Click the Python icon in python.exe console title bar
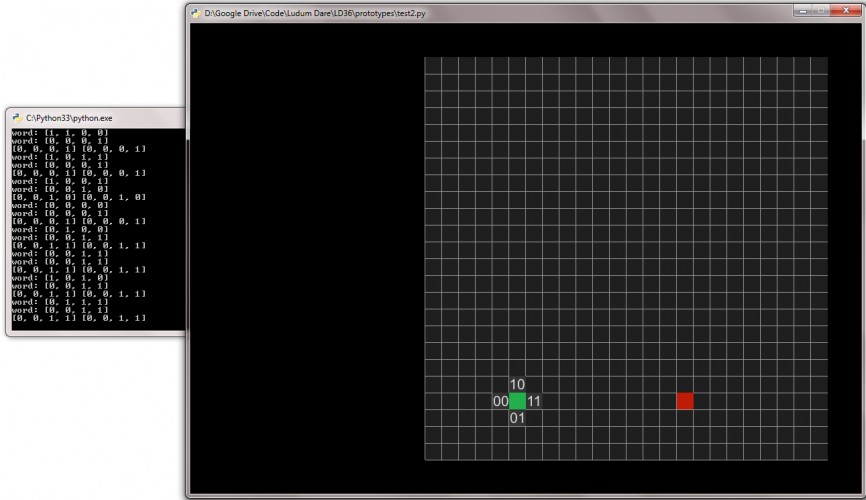866x500 pixels. (18, 118)
